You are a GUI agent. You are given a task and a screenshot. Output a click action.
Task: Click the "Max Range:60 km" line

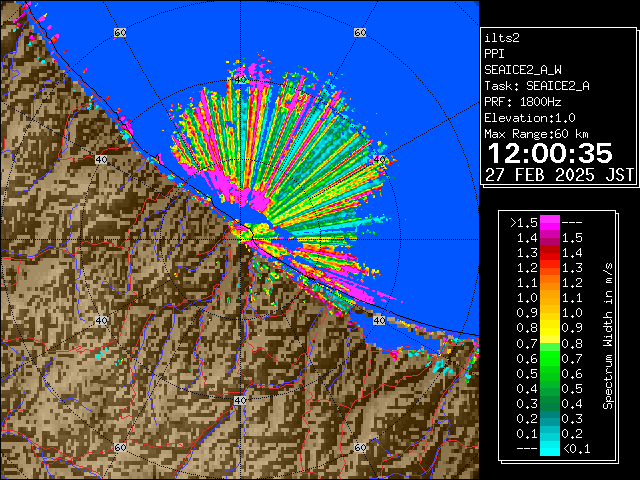pyautogui.click(x=536, y=134)
